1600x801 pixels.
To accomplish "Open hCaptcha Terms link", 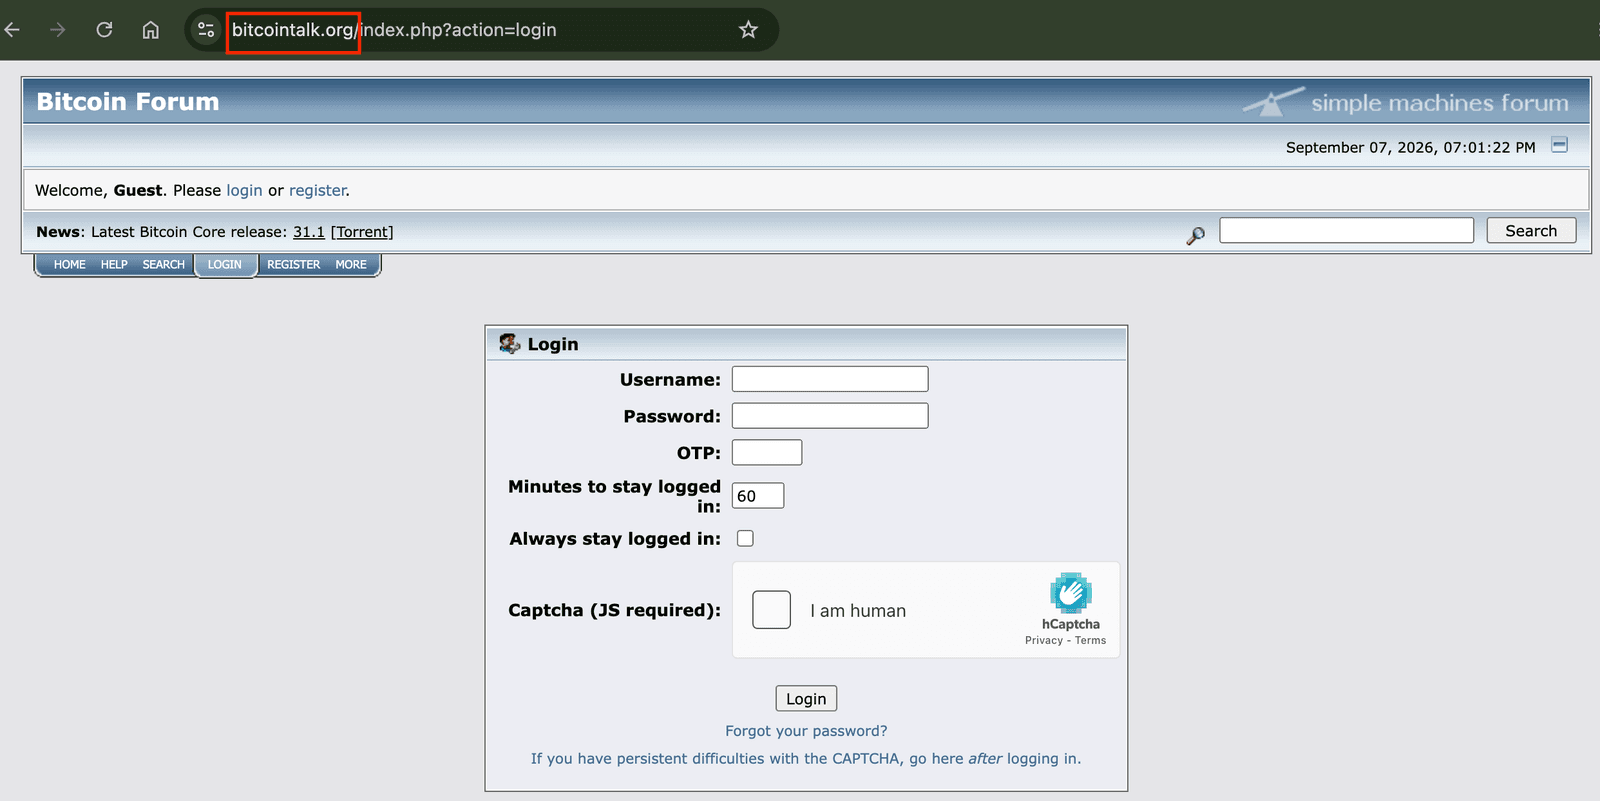I will coord(1090,640).
